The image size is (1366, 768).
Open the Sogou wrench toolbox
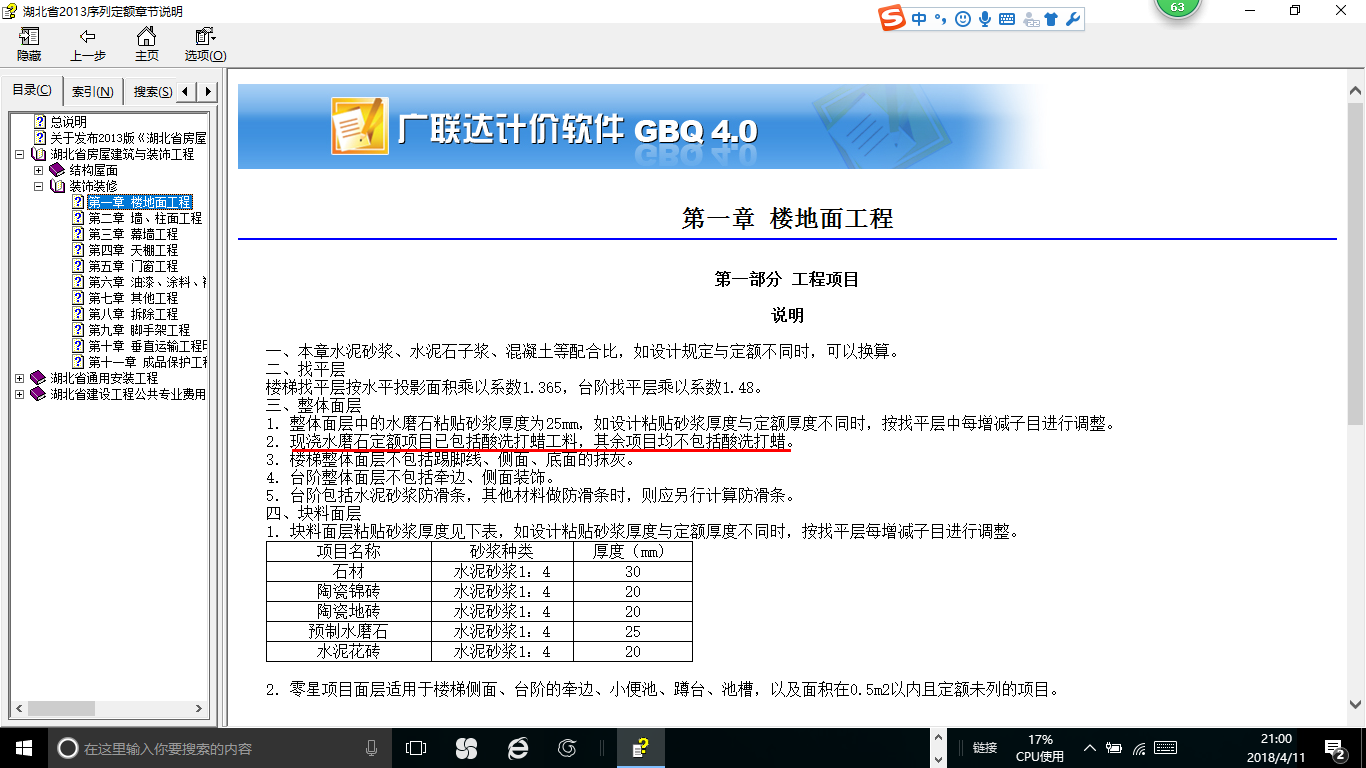pos(1073,19)
